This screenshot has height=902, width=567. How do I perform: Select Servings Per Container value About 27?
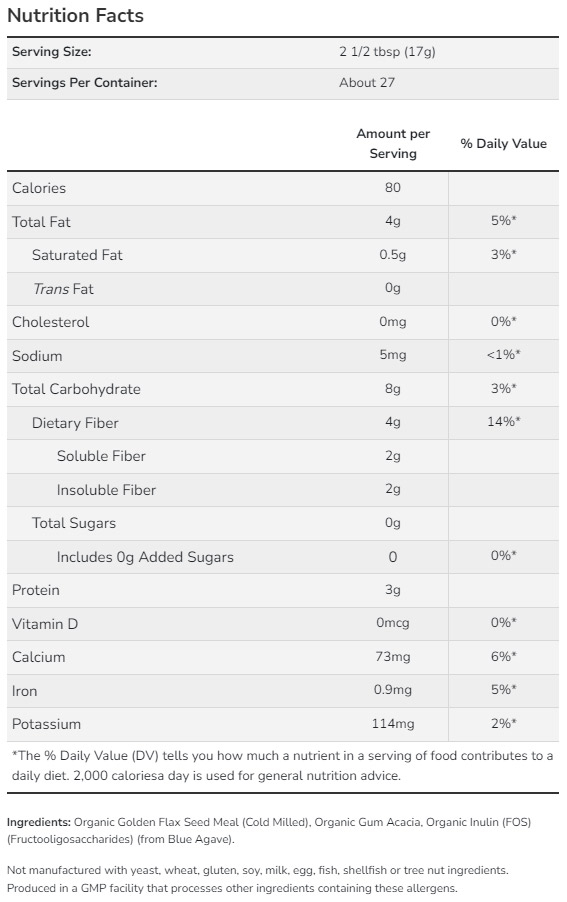(367, 82)
